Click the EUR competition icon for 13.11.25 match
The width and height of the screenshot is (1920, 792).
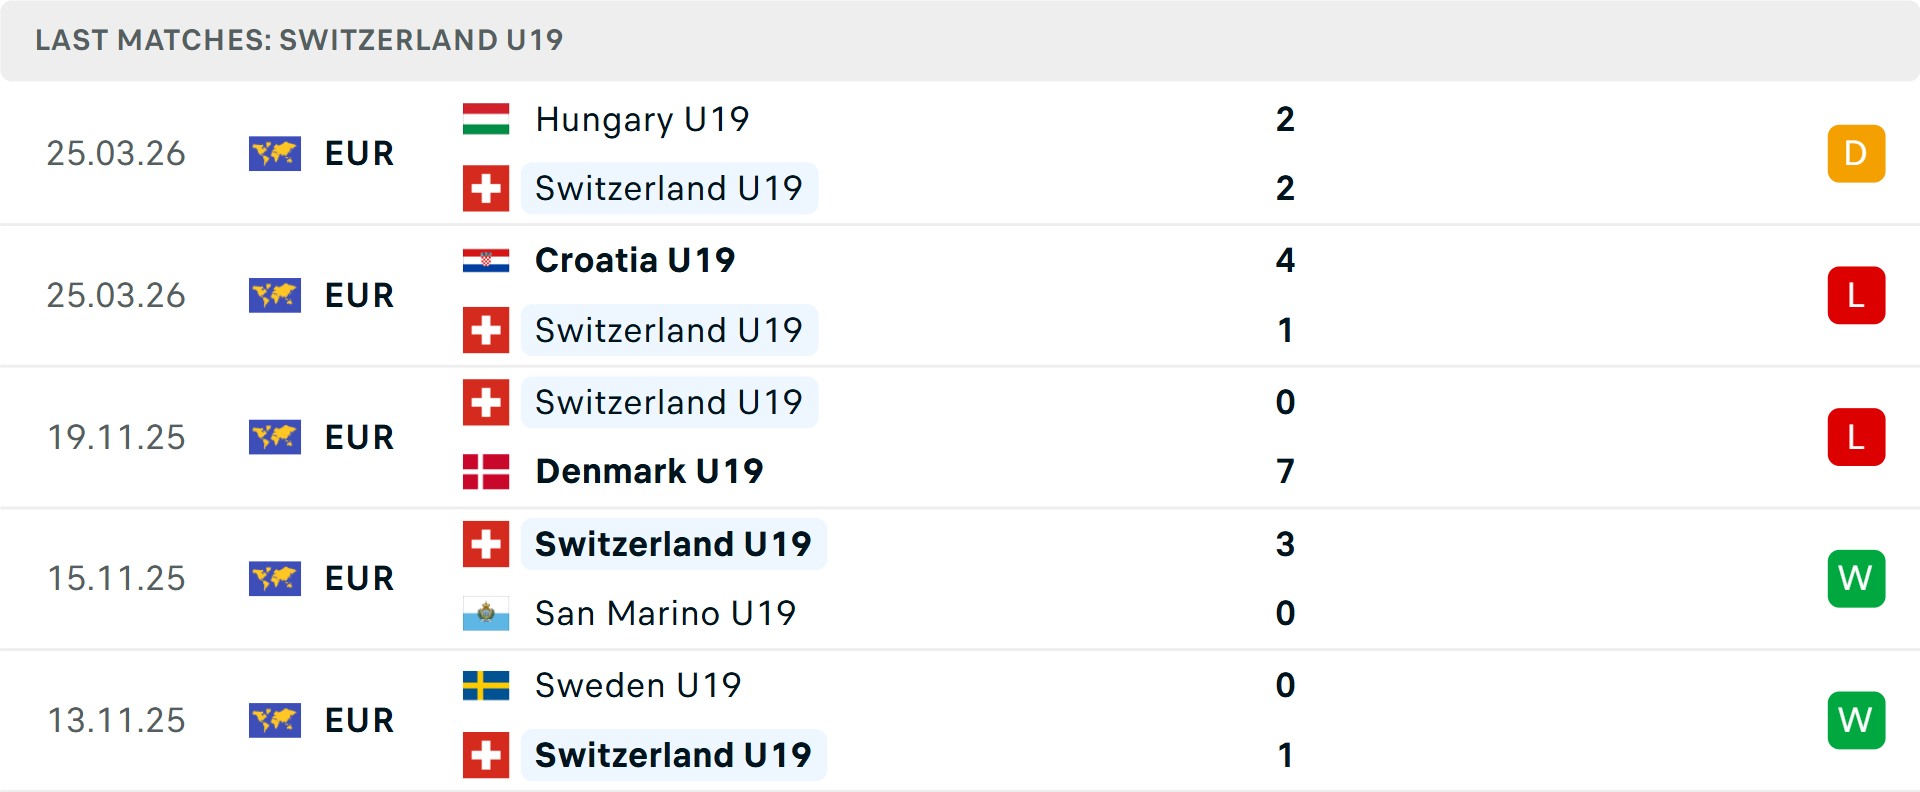[275, 720]
